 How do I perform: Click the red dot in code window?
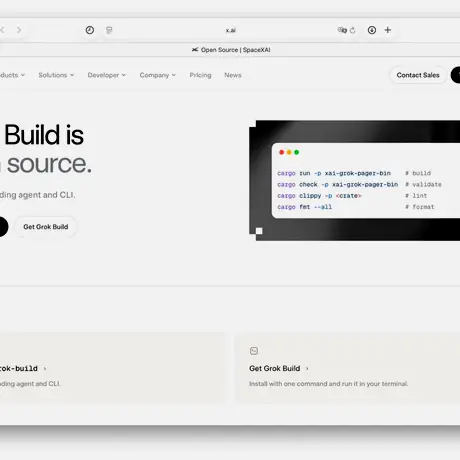point(281,152)
